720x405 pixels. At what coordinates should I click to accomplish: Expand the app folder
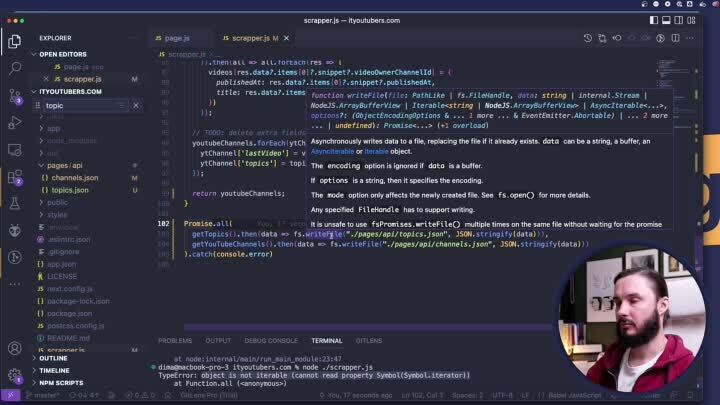[x=54, y=129]
